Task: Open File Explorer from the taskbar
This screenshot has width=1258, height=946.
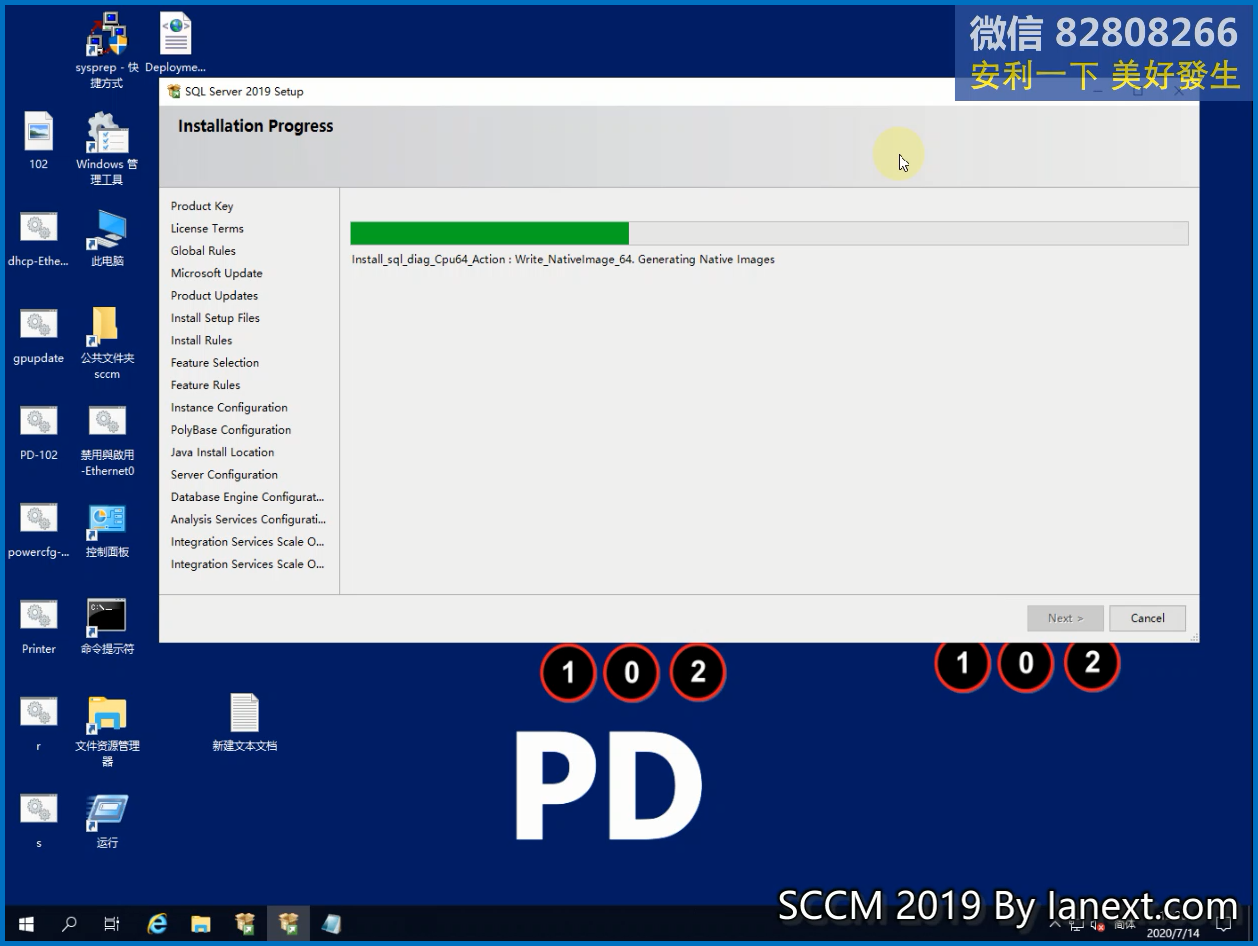Action: coord(201,924)
